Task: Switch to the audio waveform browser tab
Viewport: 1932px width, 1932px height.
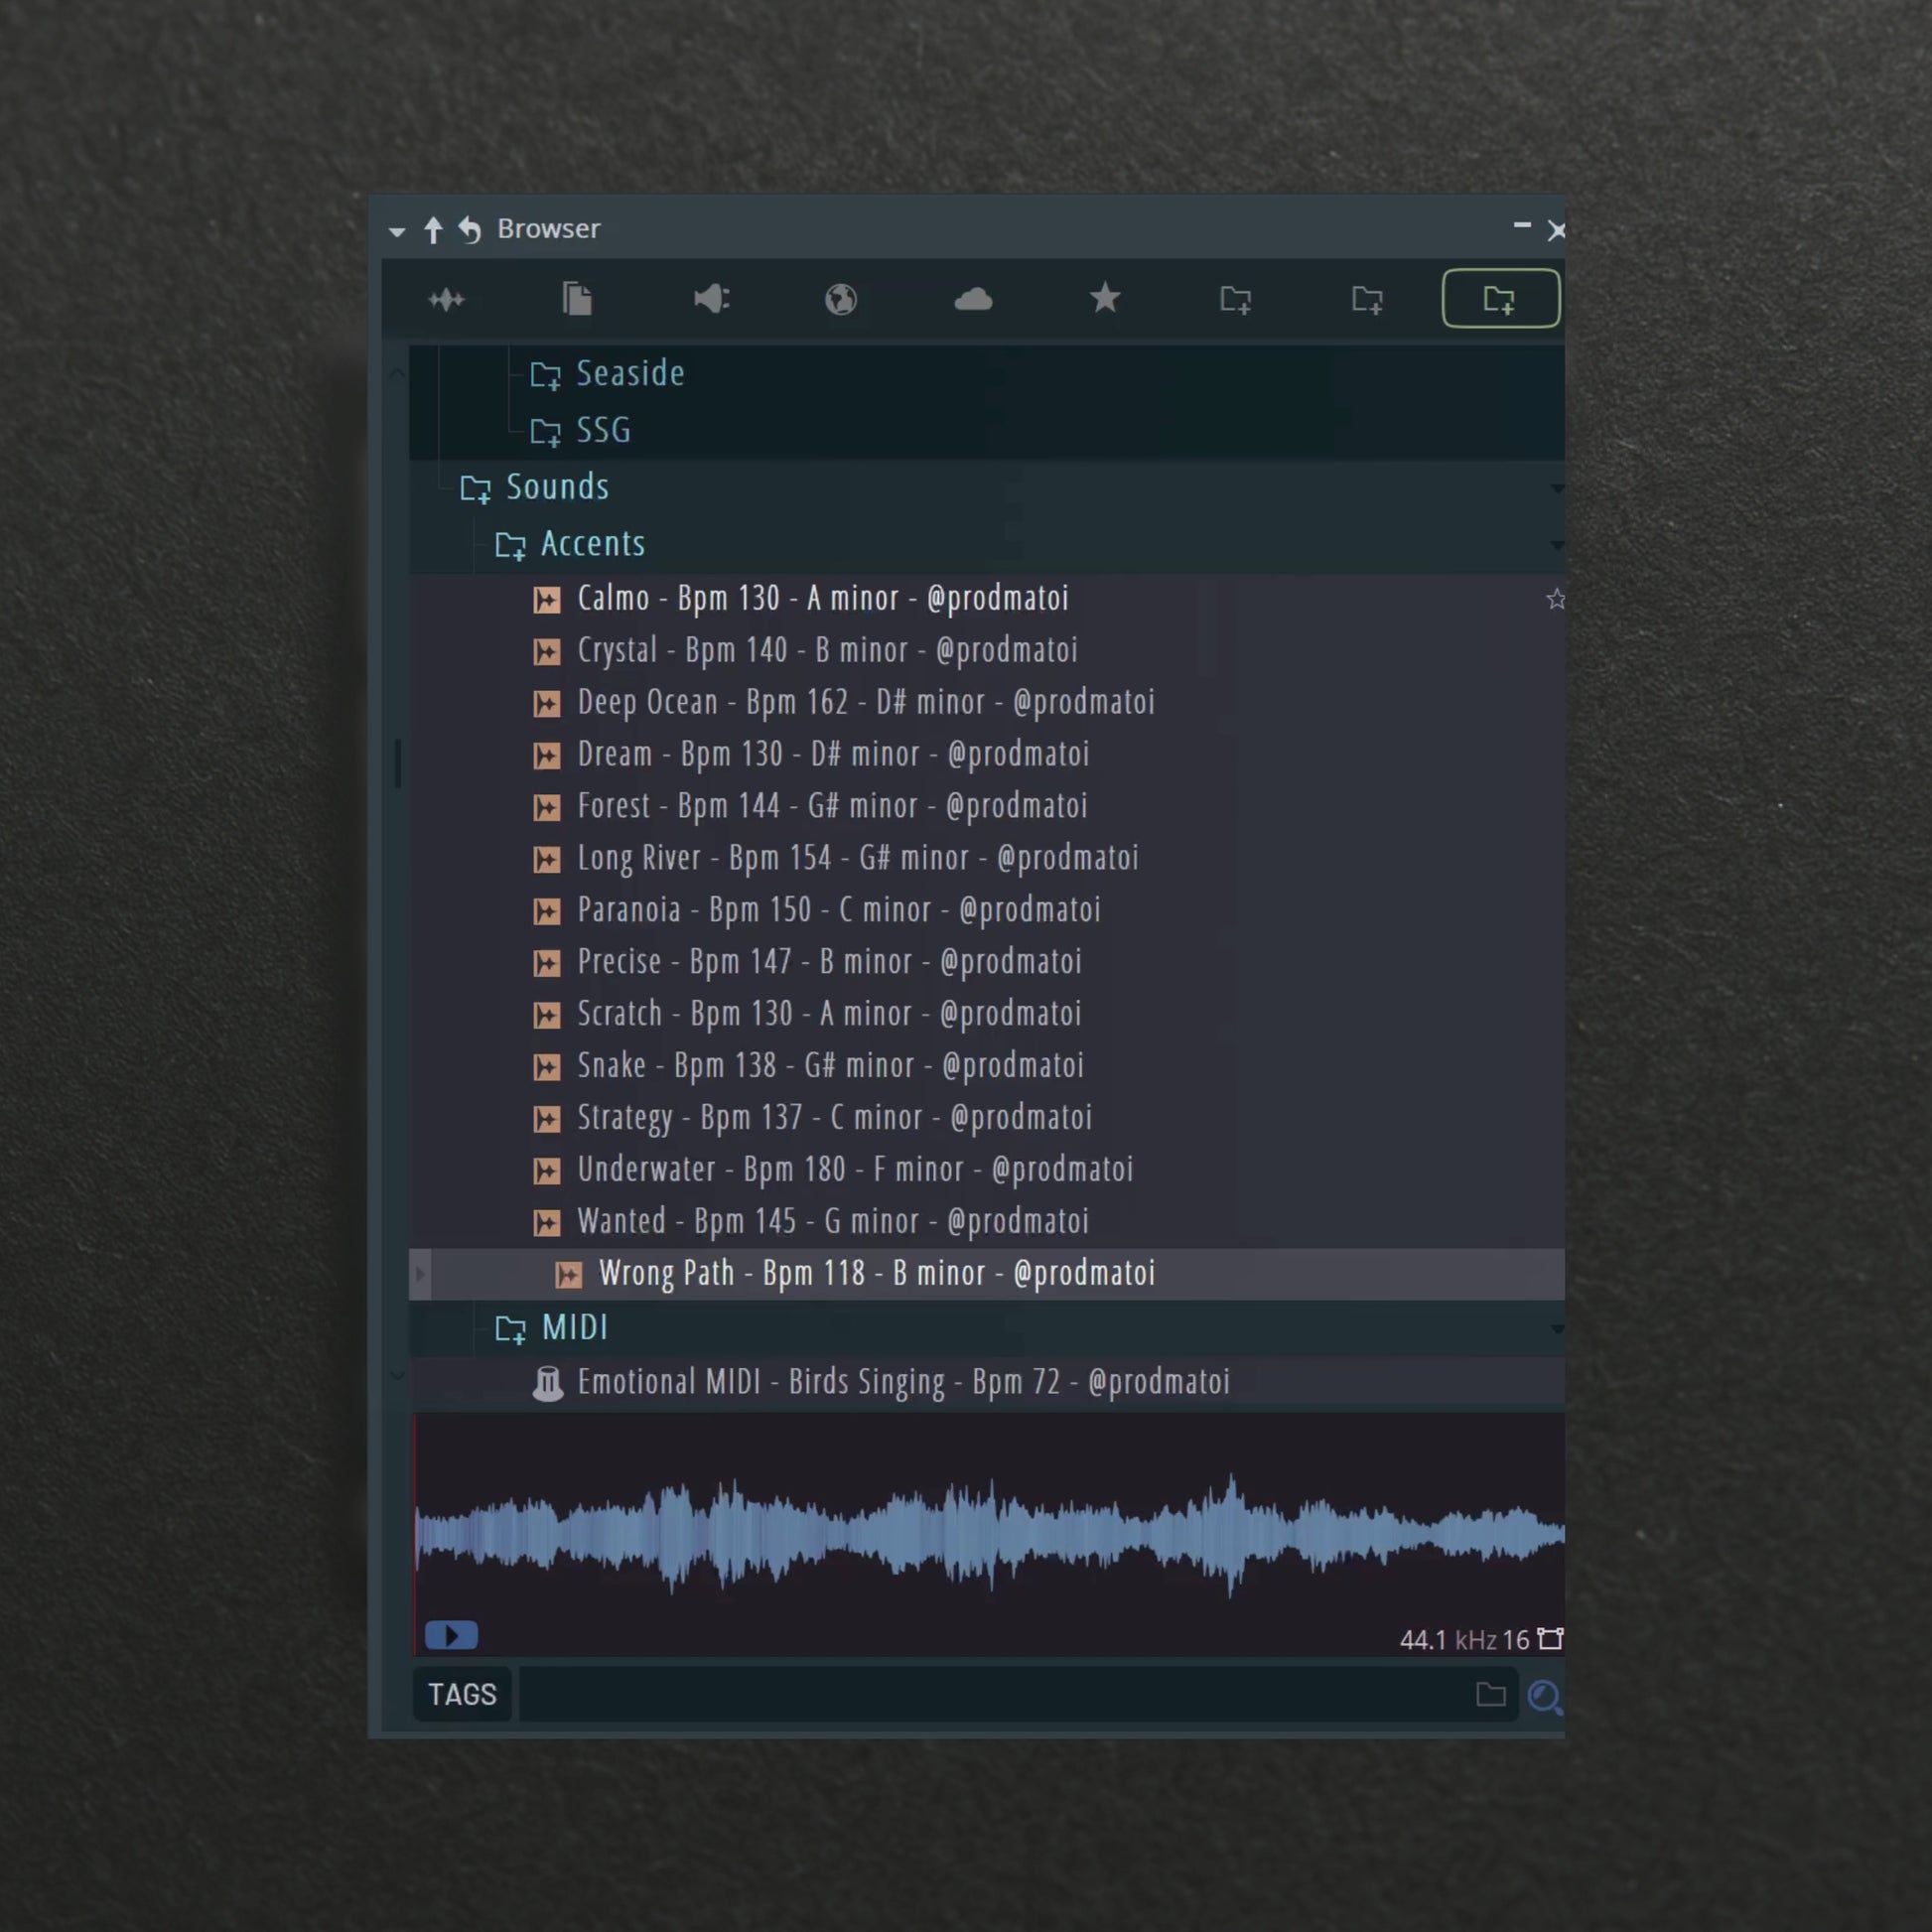Action: [446, 299]
